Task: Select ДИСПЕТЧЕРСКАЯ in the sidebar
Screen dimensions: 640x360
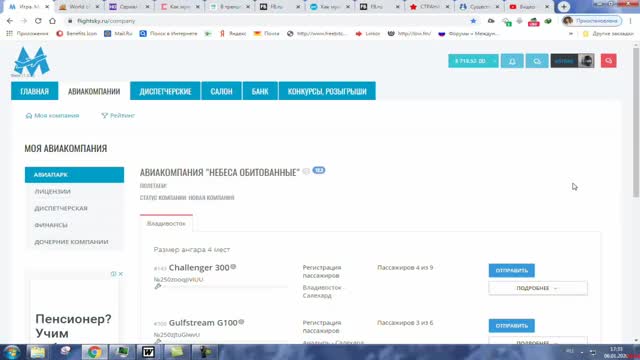Action: 74,208
